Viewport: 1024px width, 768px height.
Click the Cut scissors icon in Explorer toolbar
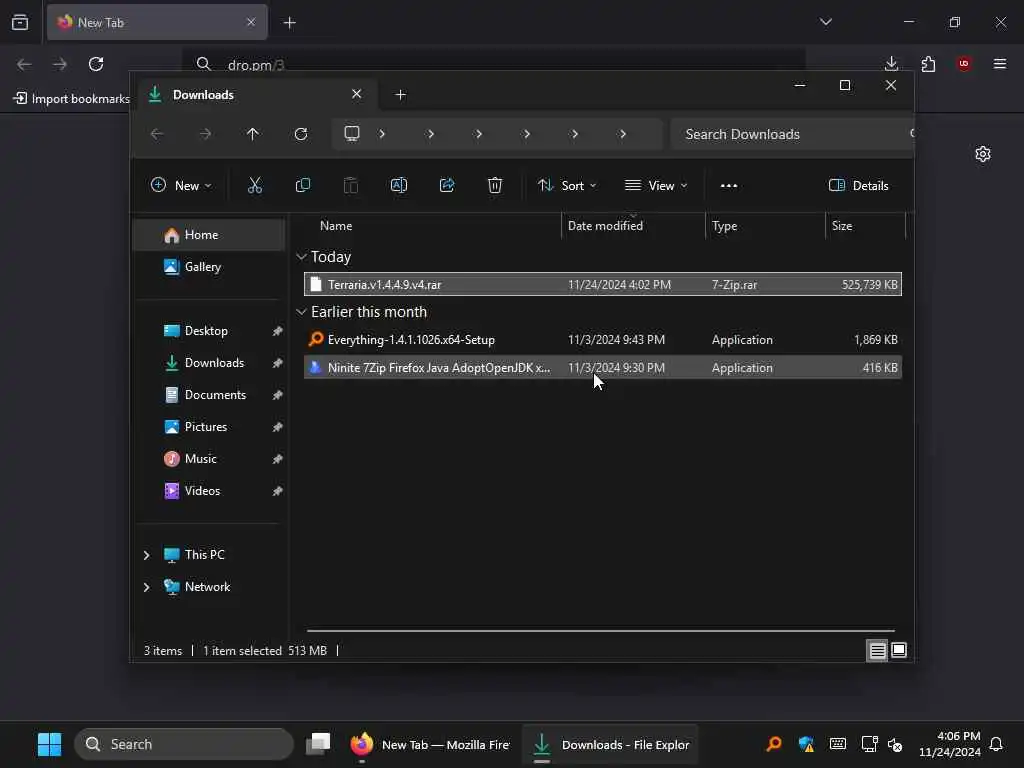(x=255, y=185)
